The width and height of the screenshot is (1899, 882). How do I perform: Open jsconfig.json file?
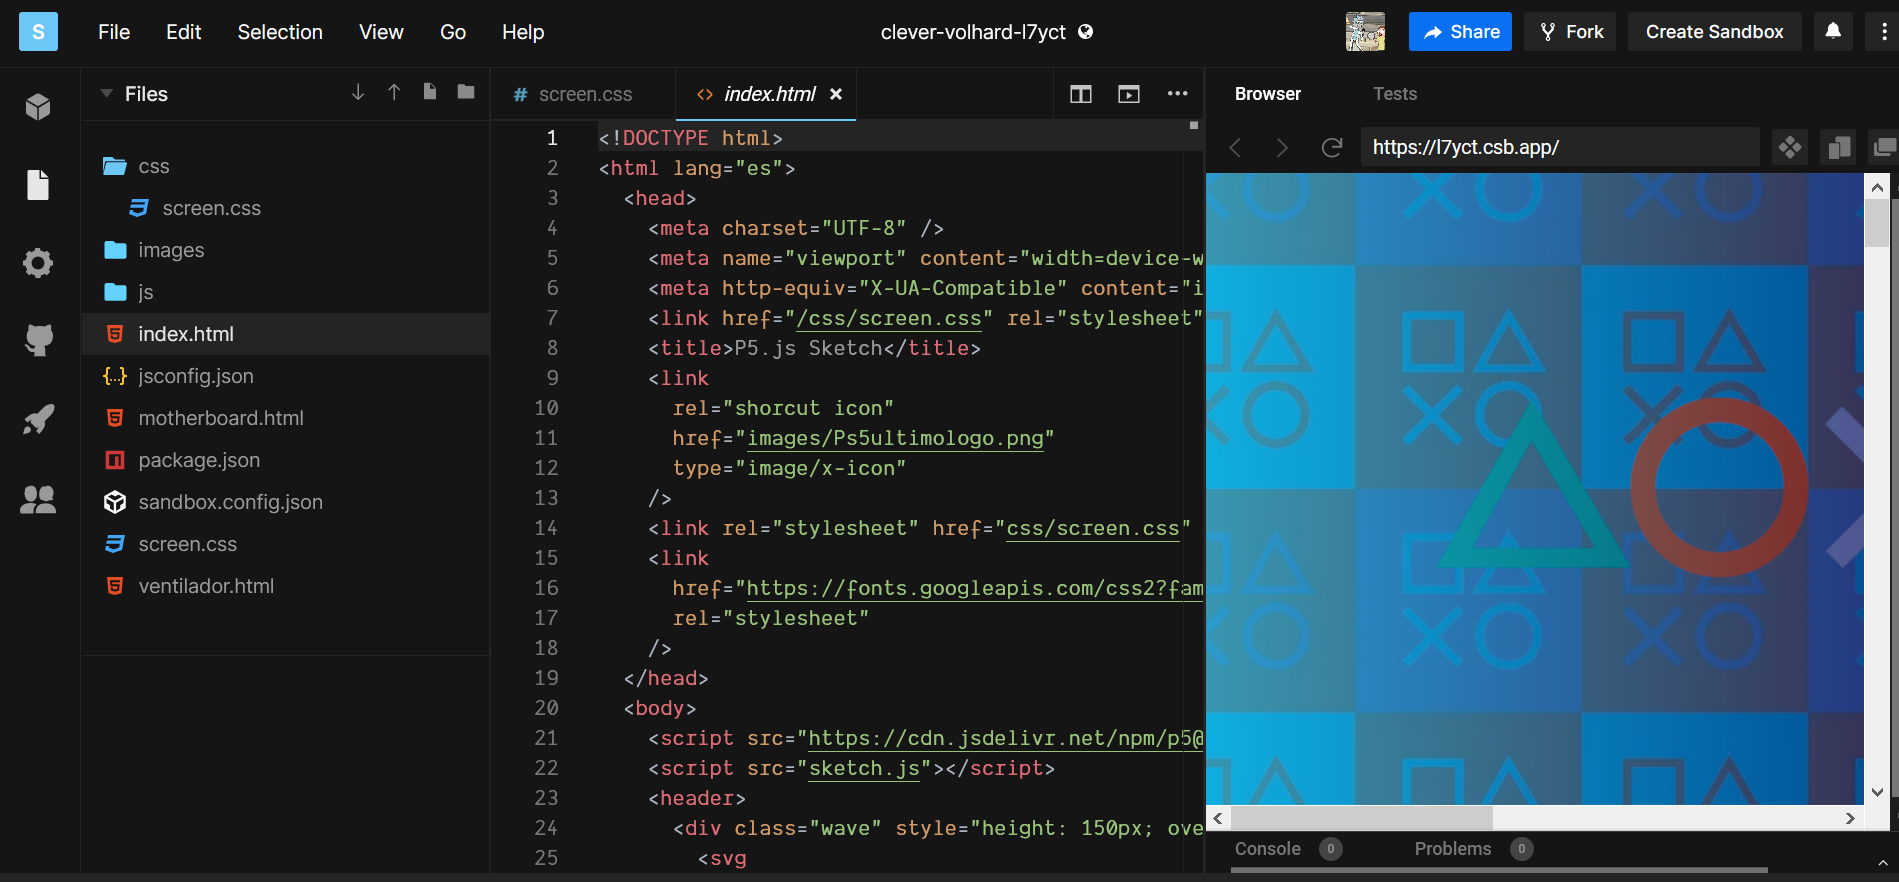pos(196,376)
